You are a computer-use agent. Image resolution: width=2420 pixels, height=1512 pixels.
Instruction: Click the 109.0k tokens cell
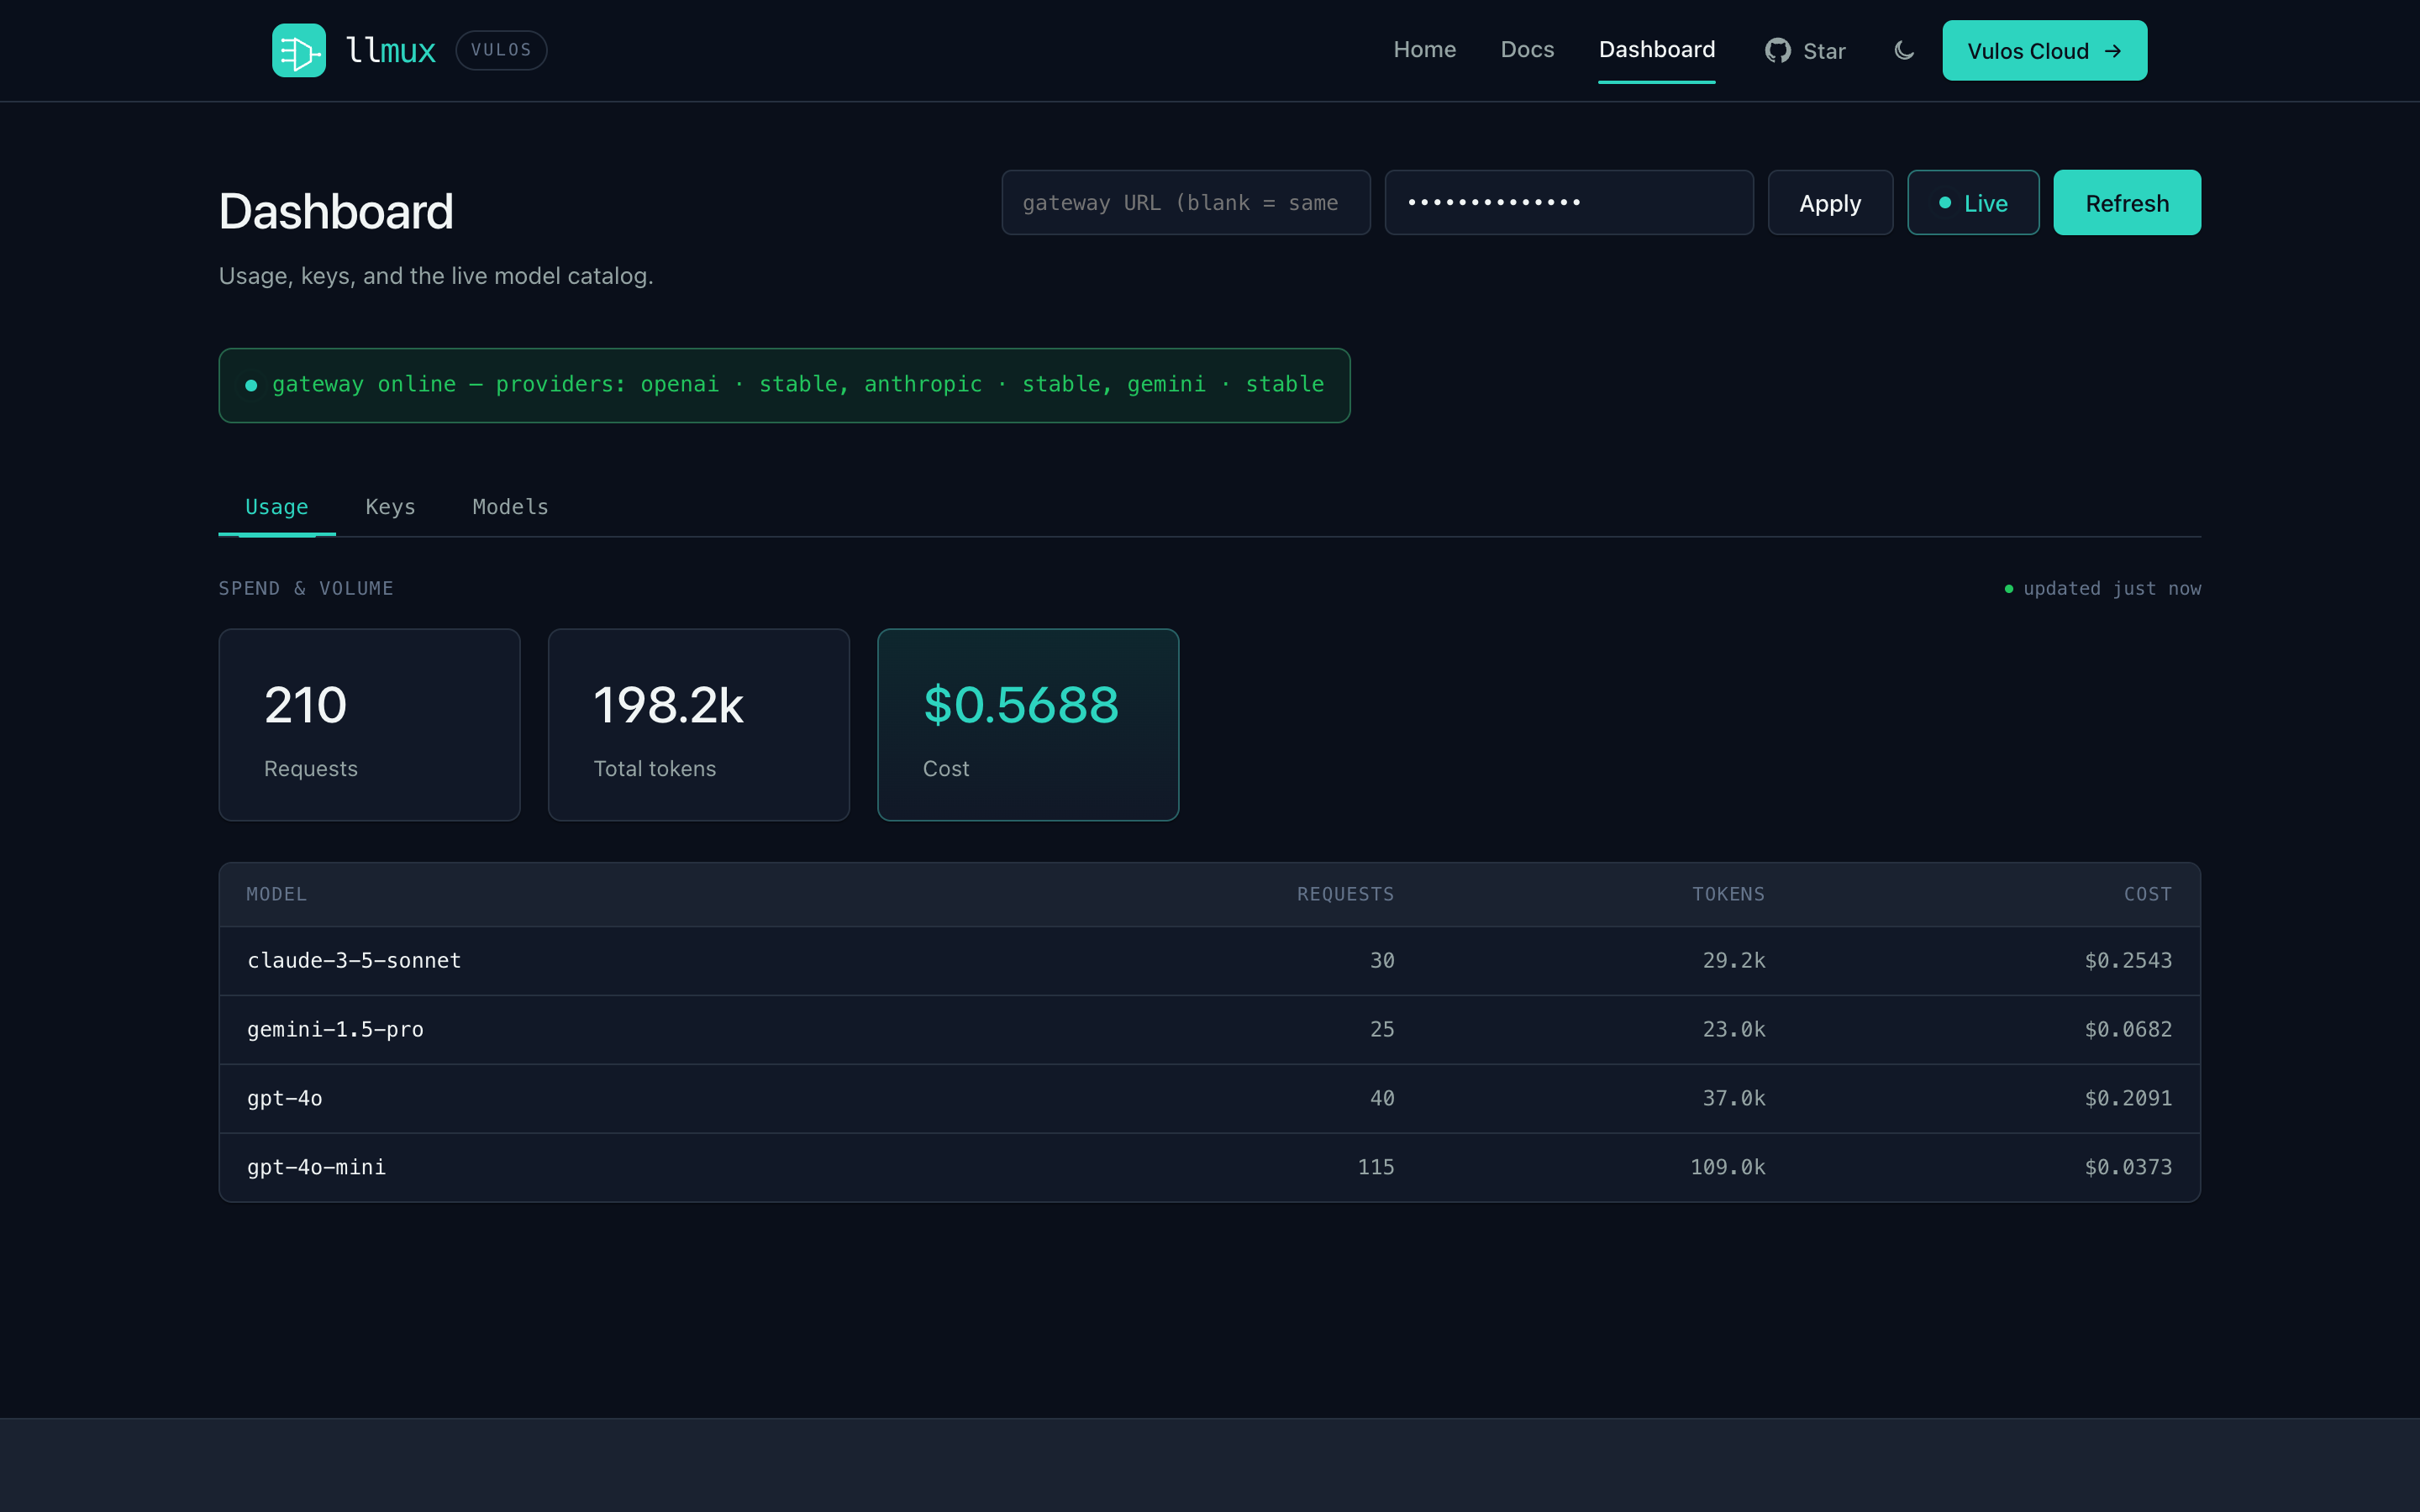coord(1727,1167)
